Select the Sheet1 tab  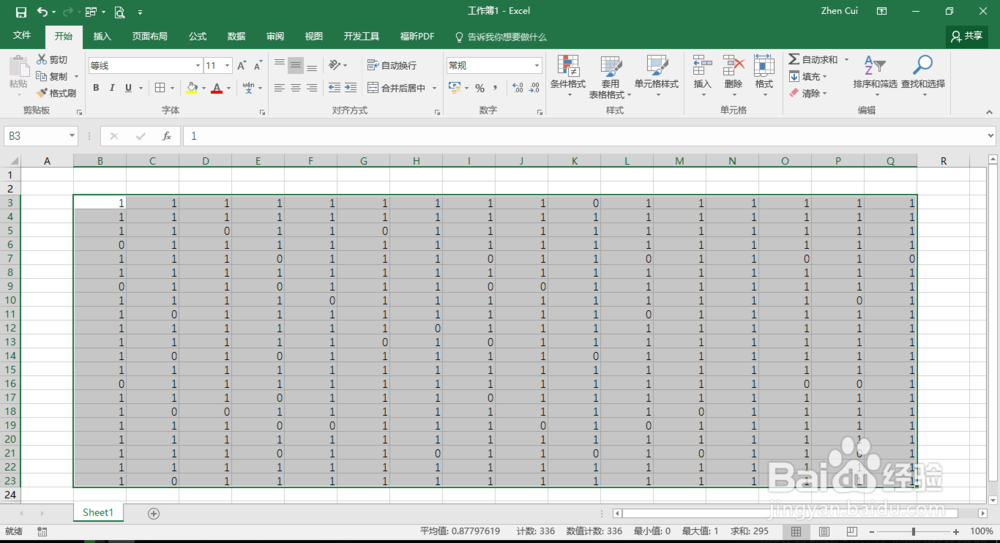coord(98,512)
